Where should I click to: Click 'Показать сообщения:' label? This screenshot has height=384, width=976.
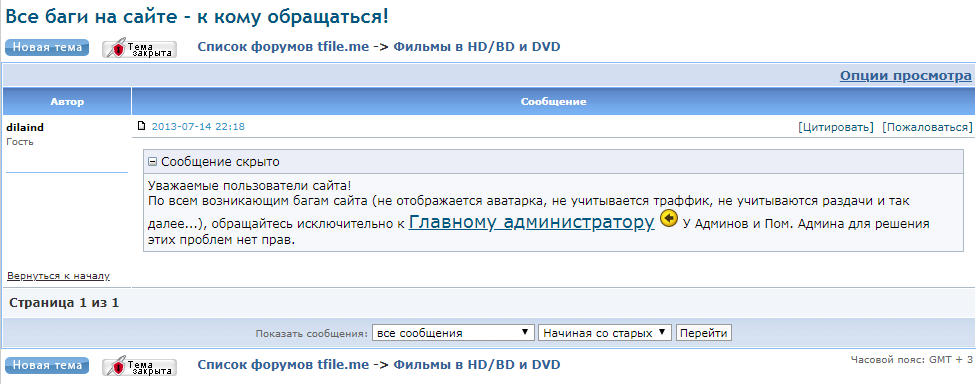point(311,334)
